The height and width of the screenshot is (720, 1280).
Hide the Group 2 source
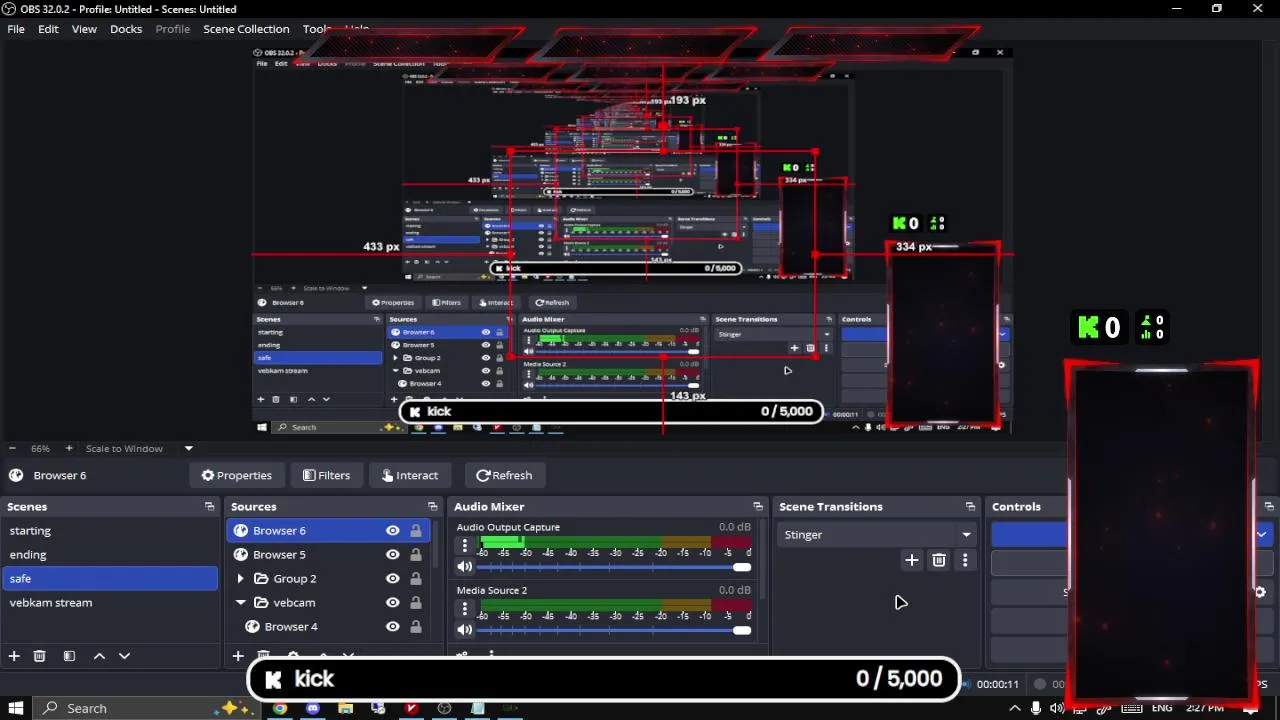(x=393, y=579)
